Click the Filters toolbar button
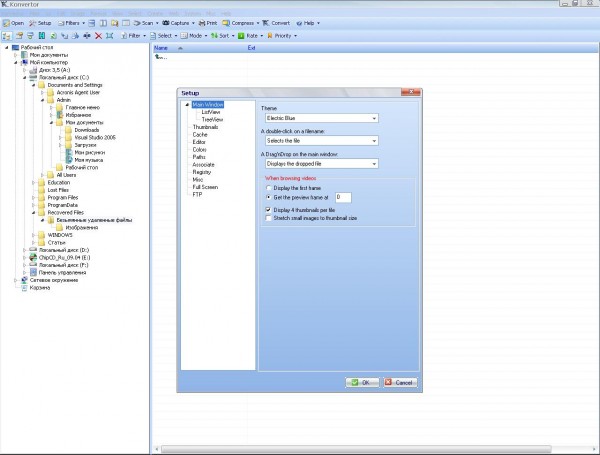 tap(72, 23)
